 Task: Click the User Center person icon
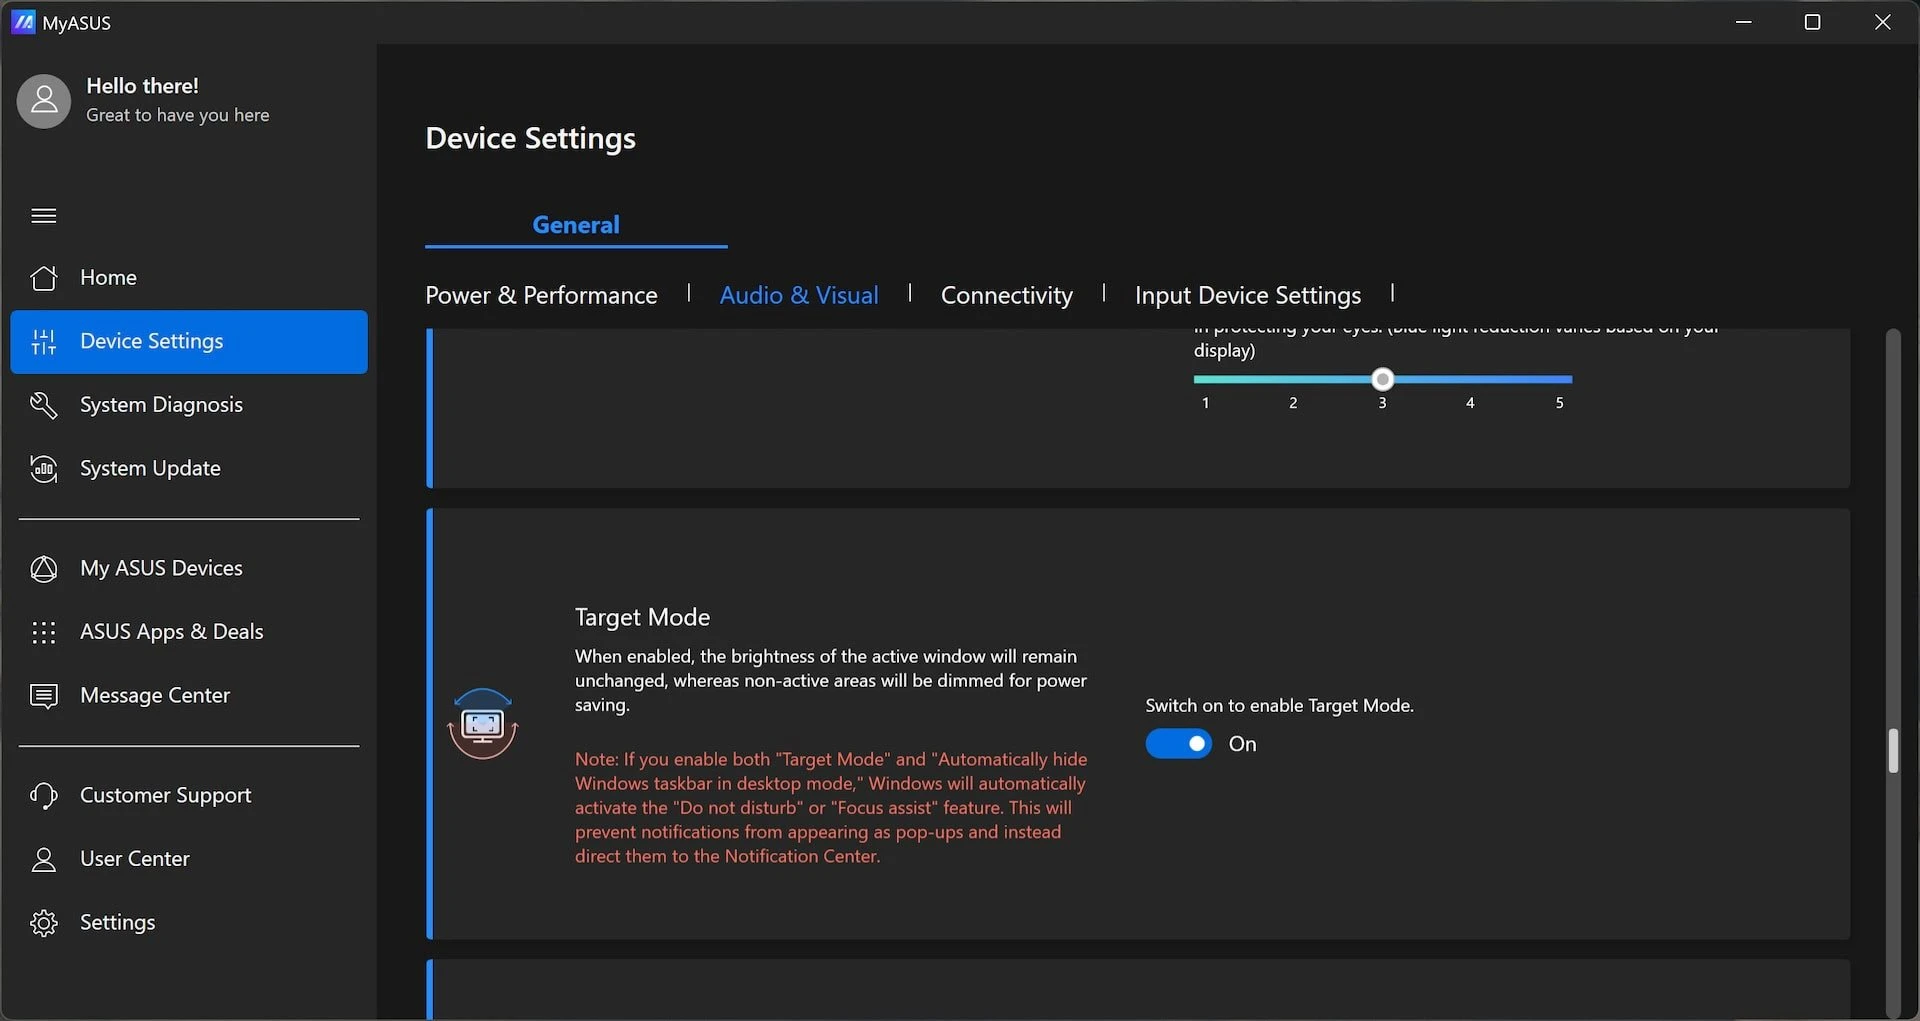point(44,859)
